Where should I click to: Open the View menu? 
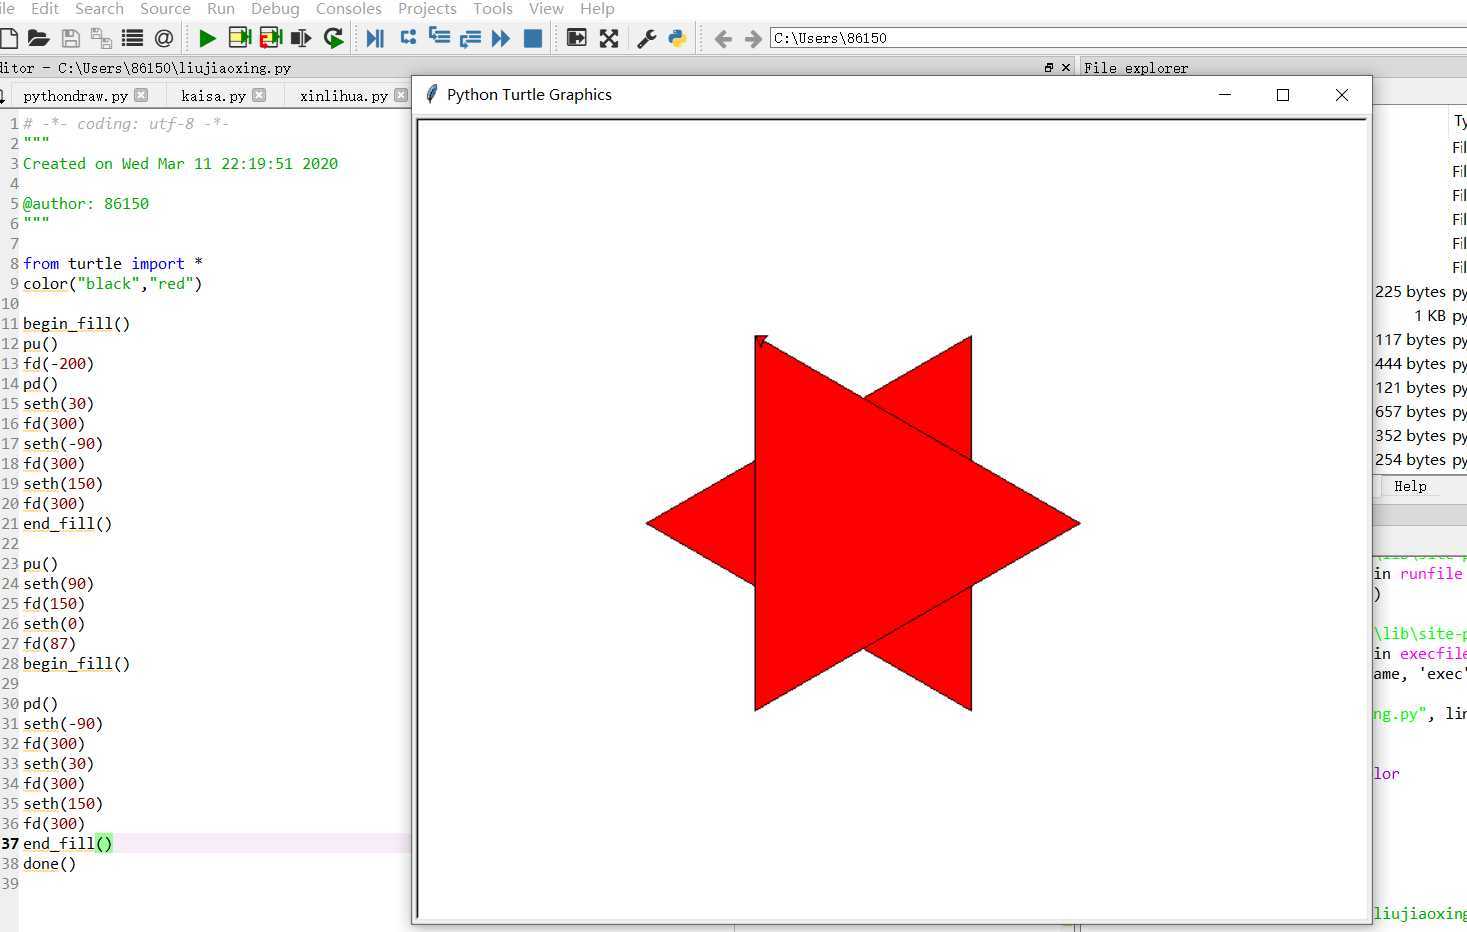coord(546,9)
